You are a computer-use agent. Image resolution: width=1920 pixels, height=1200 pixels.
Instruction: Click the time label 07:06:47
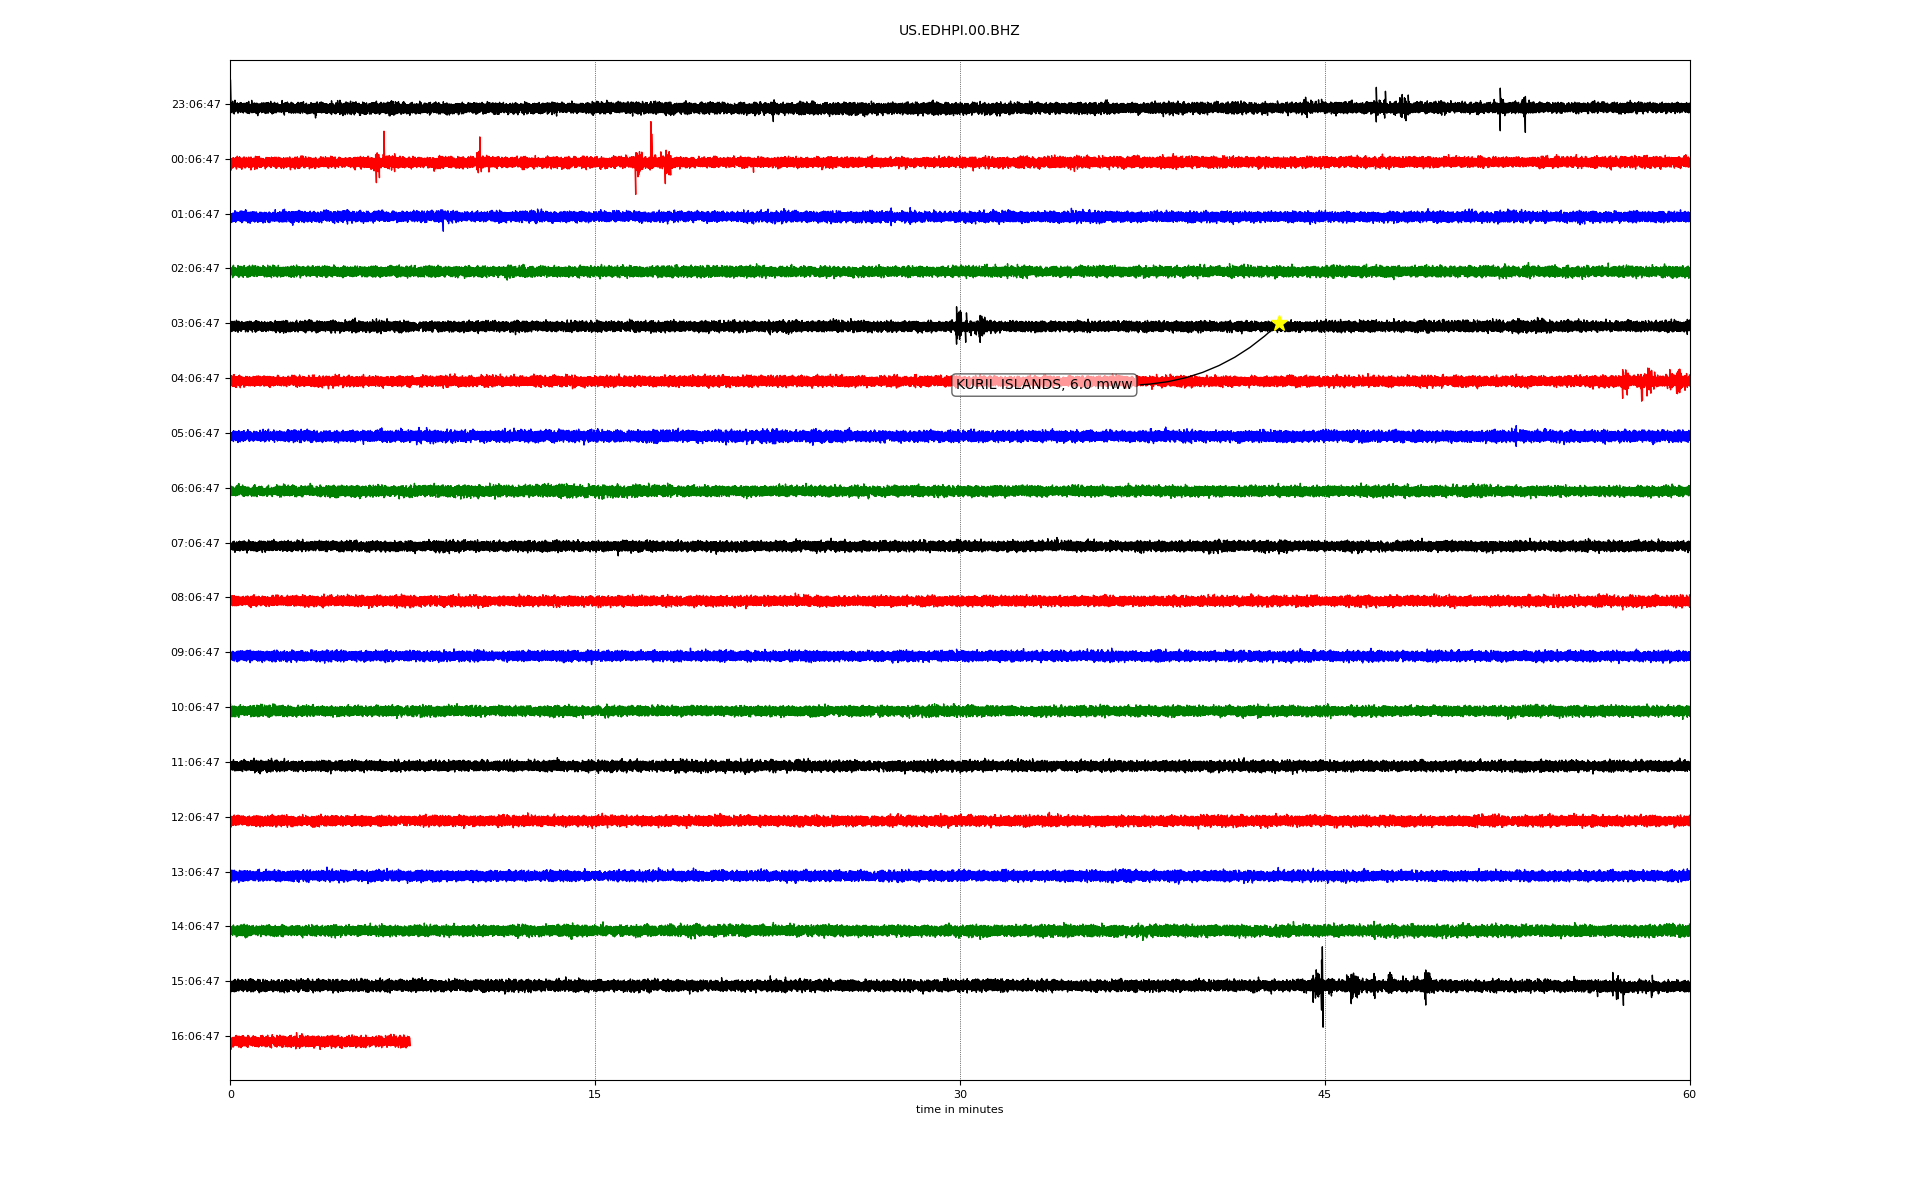click(x=196, y=544)
